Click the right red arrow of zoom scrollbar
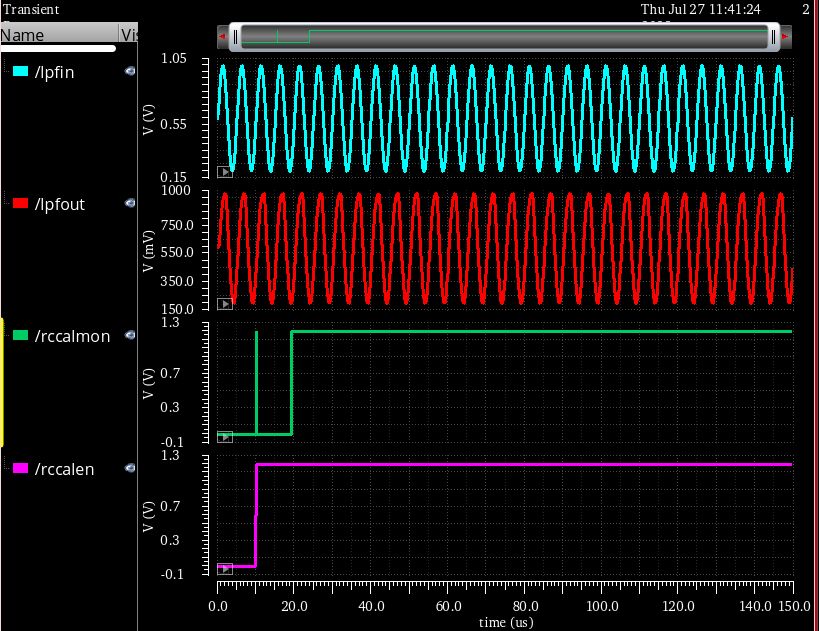This screenshot has width=819, height=631. click(785, 37)
